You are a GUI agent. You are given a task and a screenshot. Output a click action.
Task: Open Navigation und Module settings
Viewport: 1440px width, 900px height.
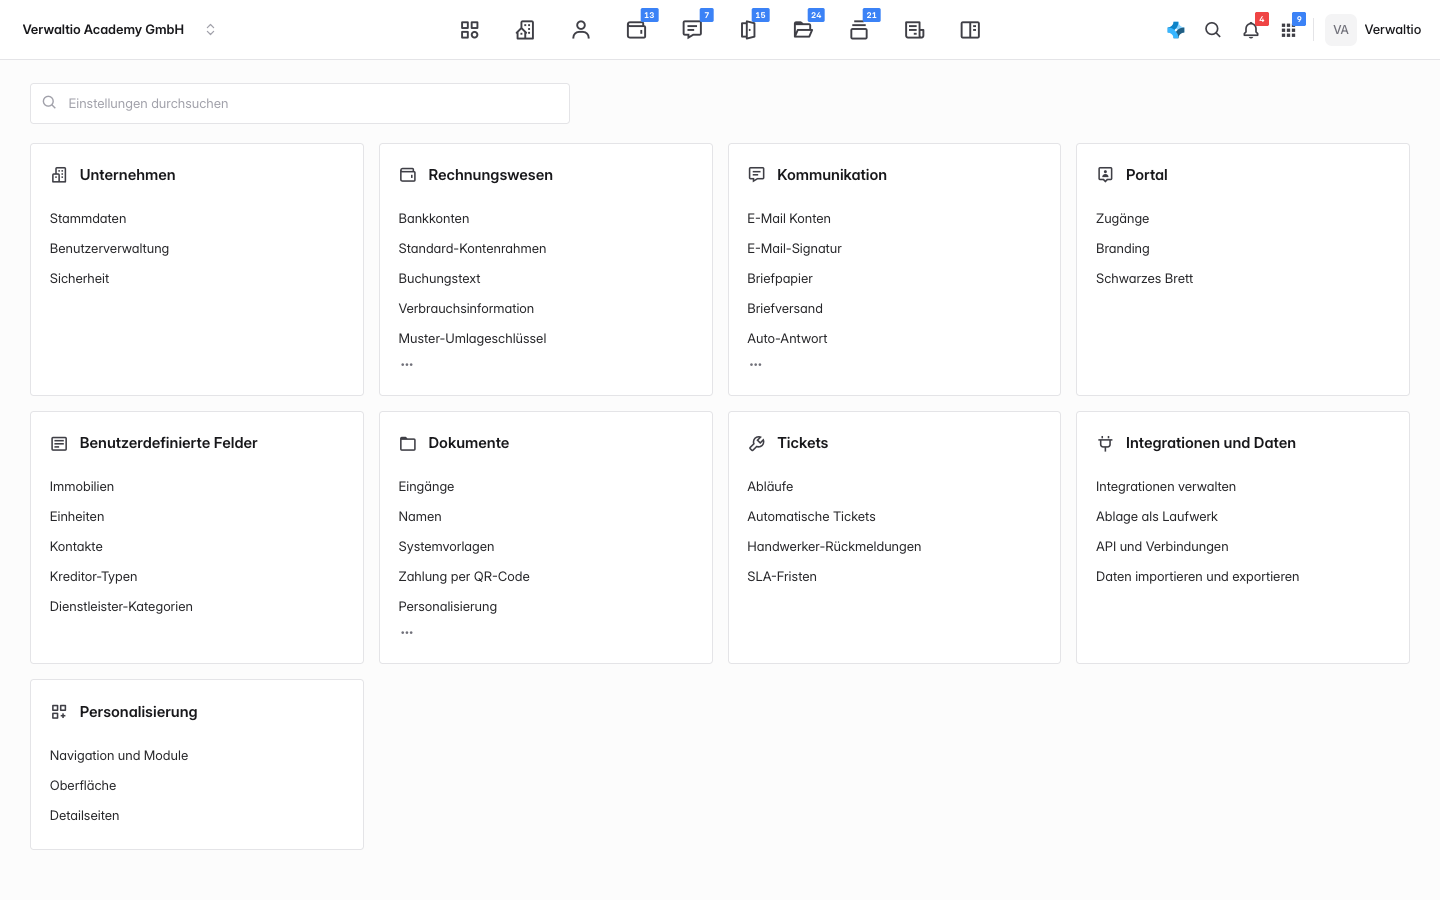119,756
